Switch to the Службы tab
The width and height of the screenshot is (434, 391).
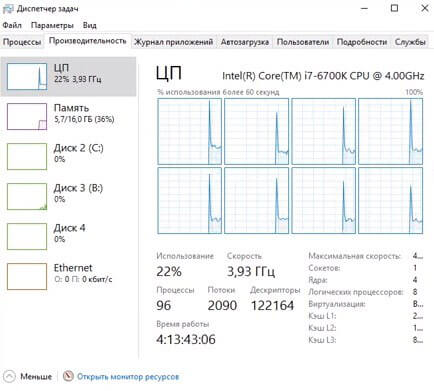coord(410,42)
